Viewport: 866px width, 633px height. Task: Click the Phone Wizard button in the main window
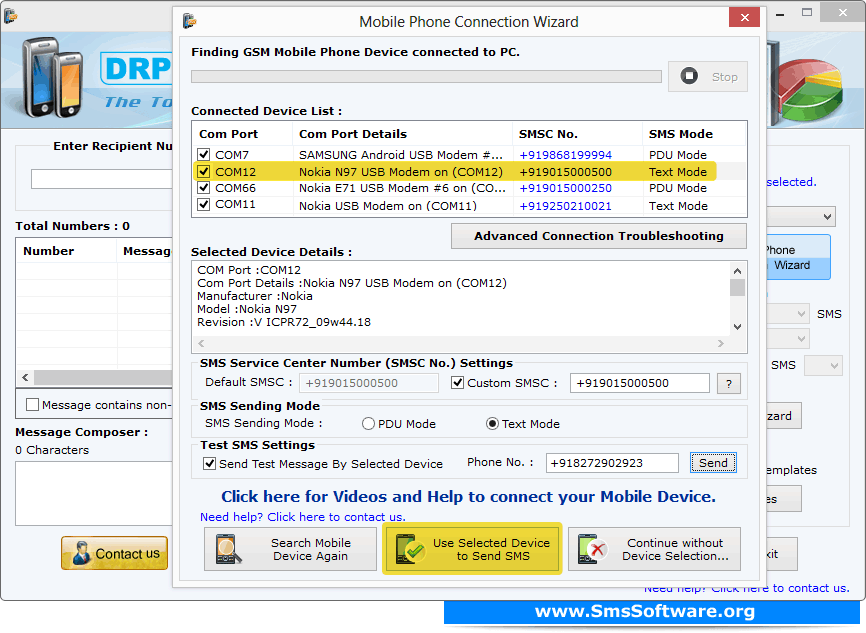pos(798,257)
